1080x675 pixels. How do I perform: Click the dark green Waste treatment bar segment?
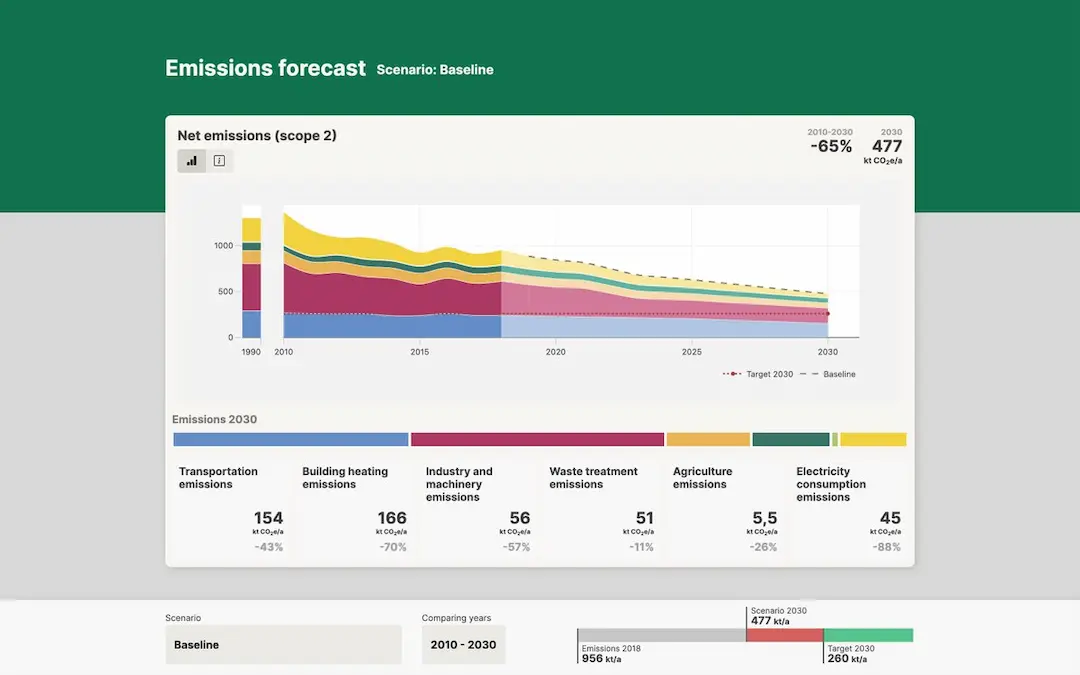[790, 439]
